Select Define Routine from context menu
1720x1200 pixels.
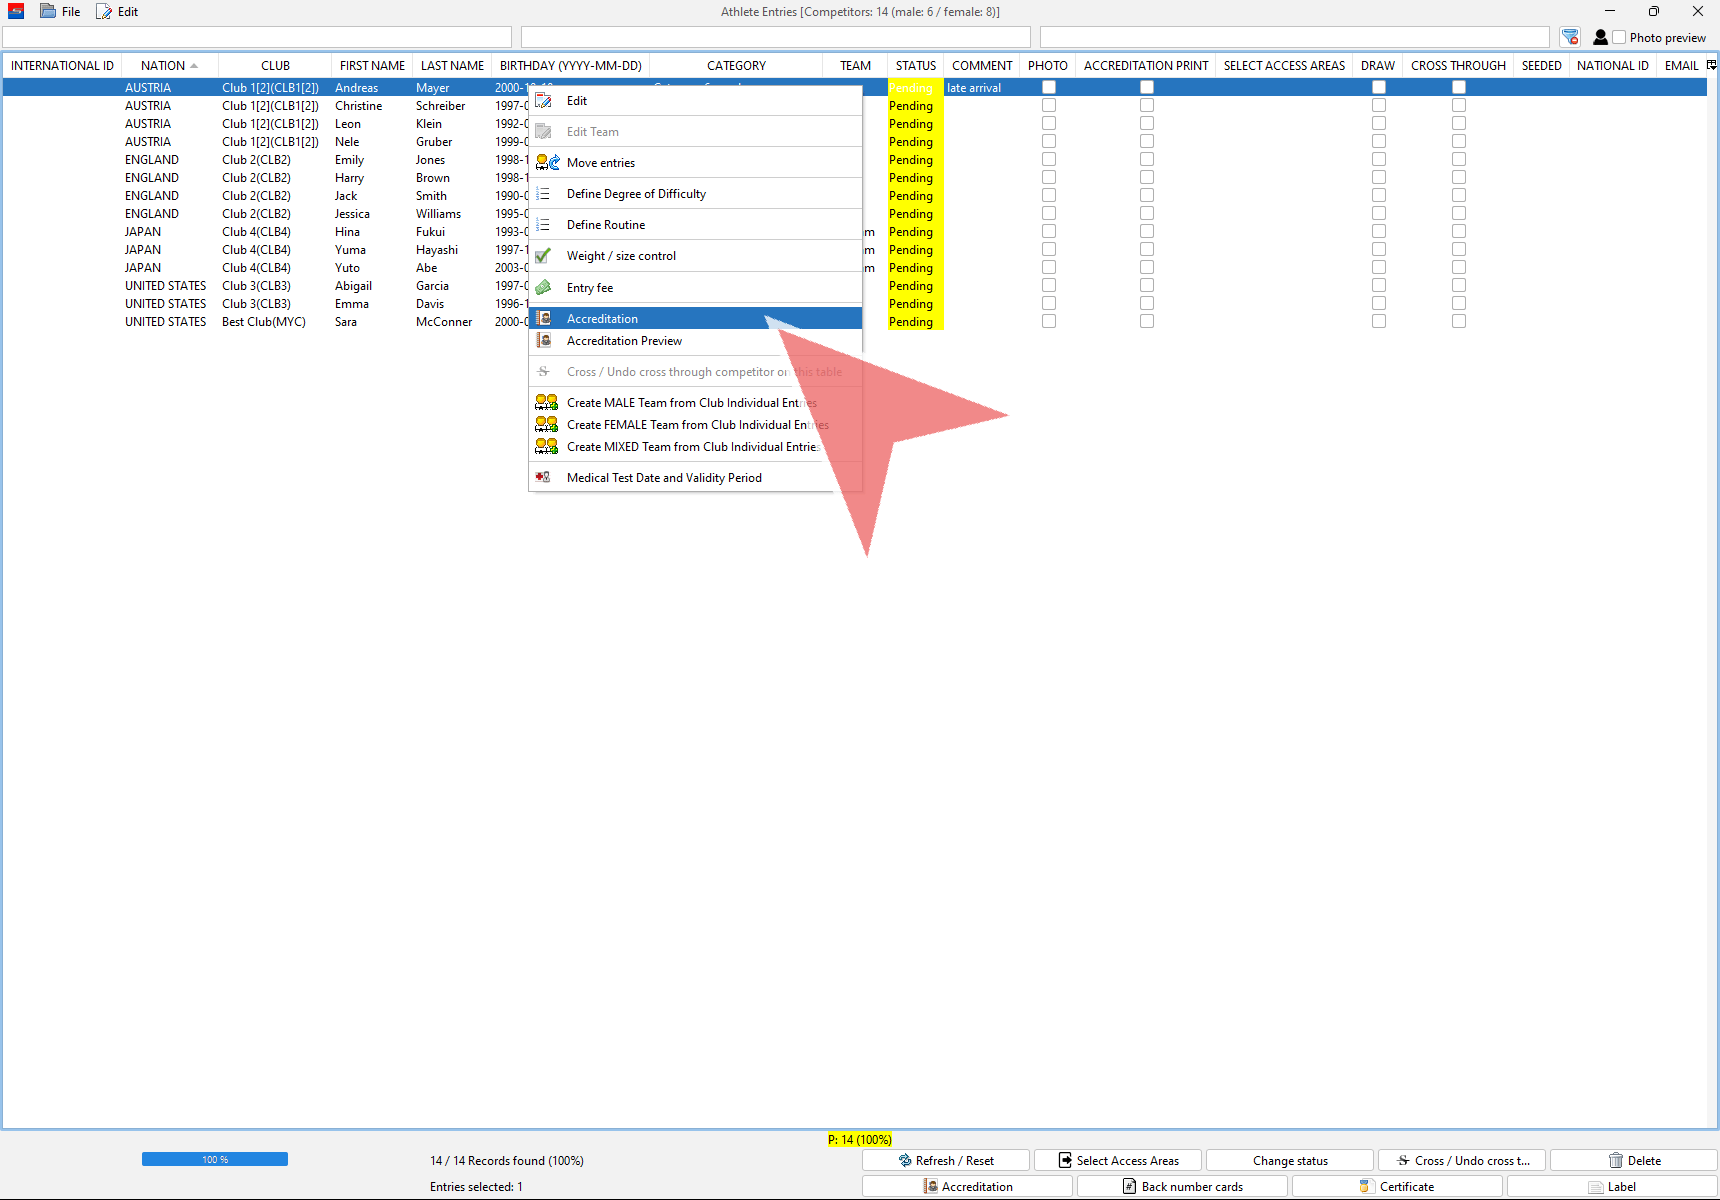click(606, 225)
